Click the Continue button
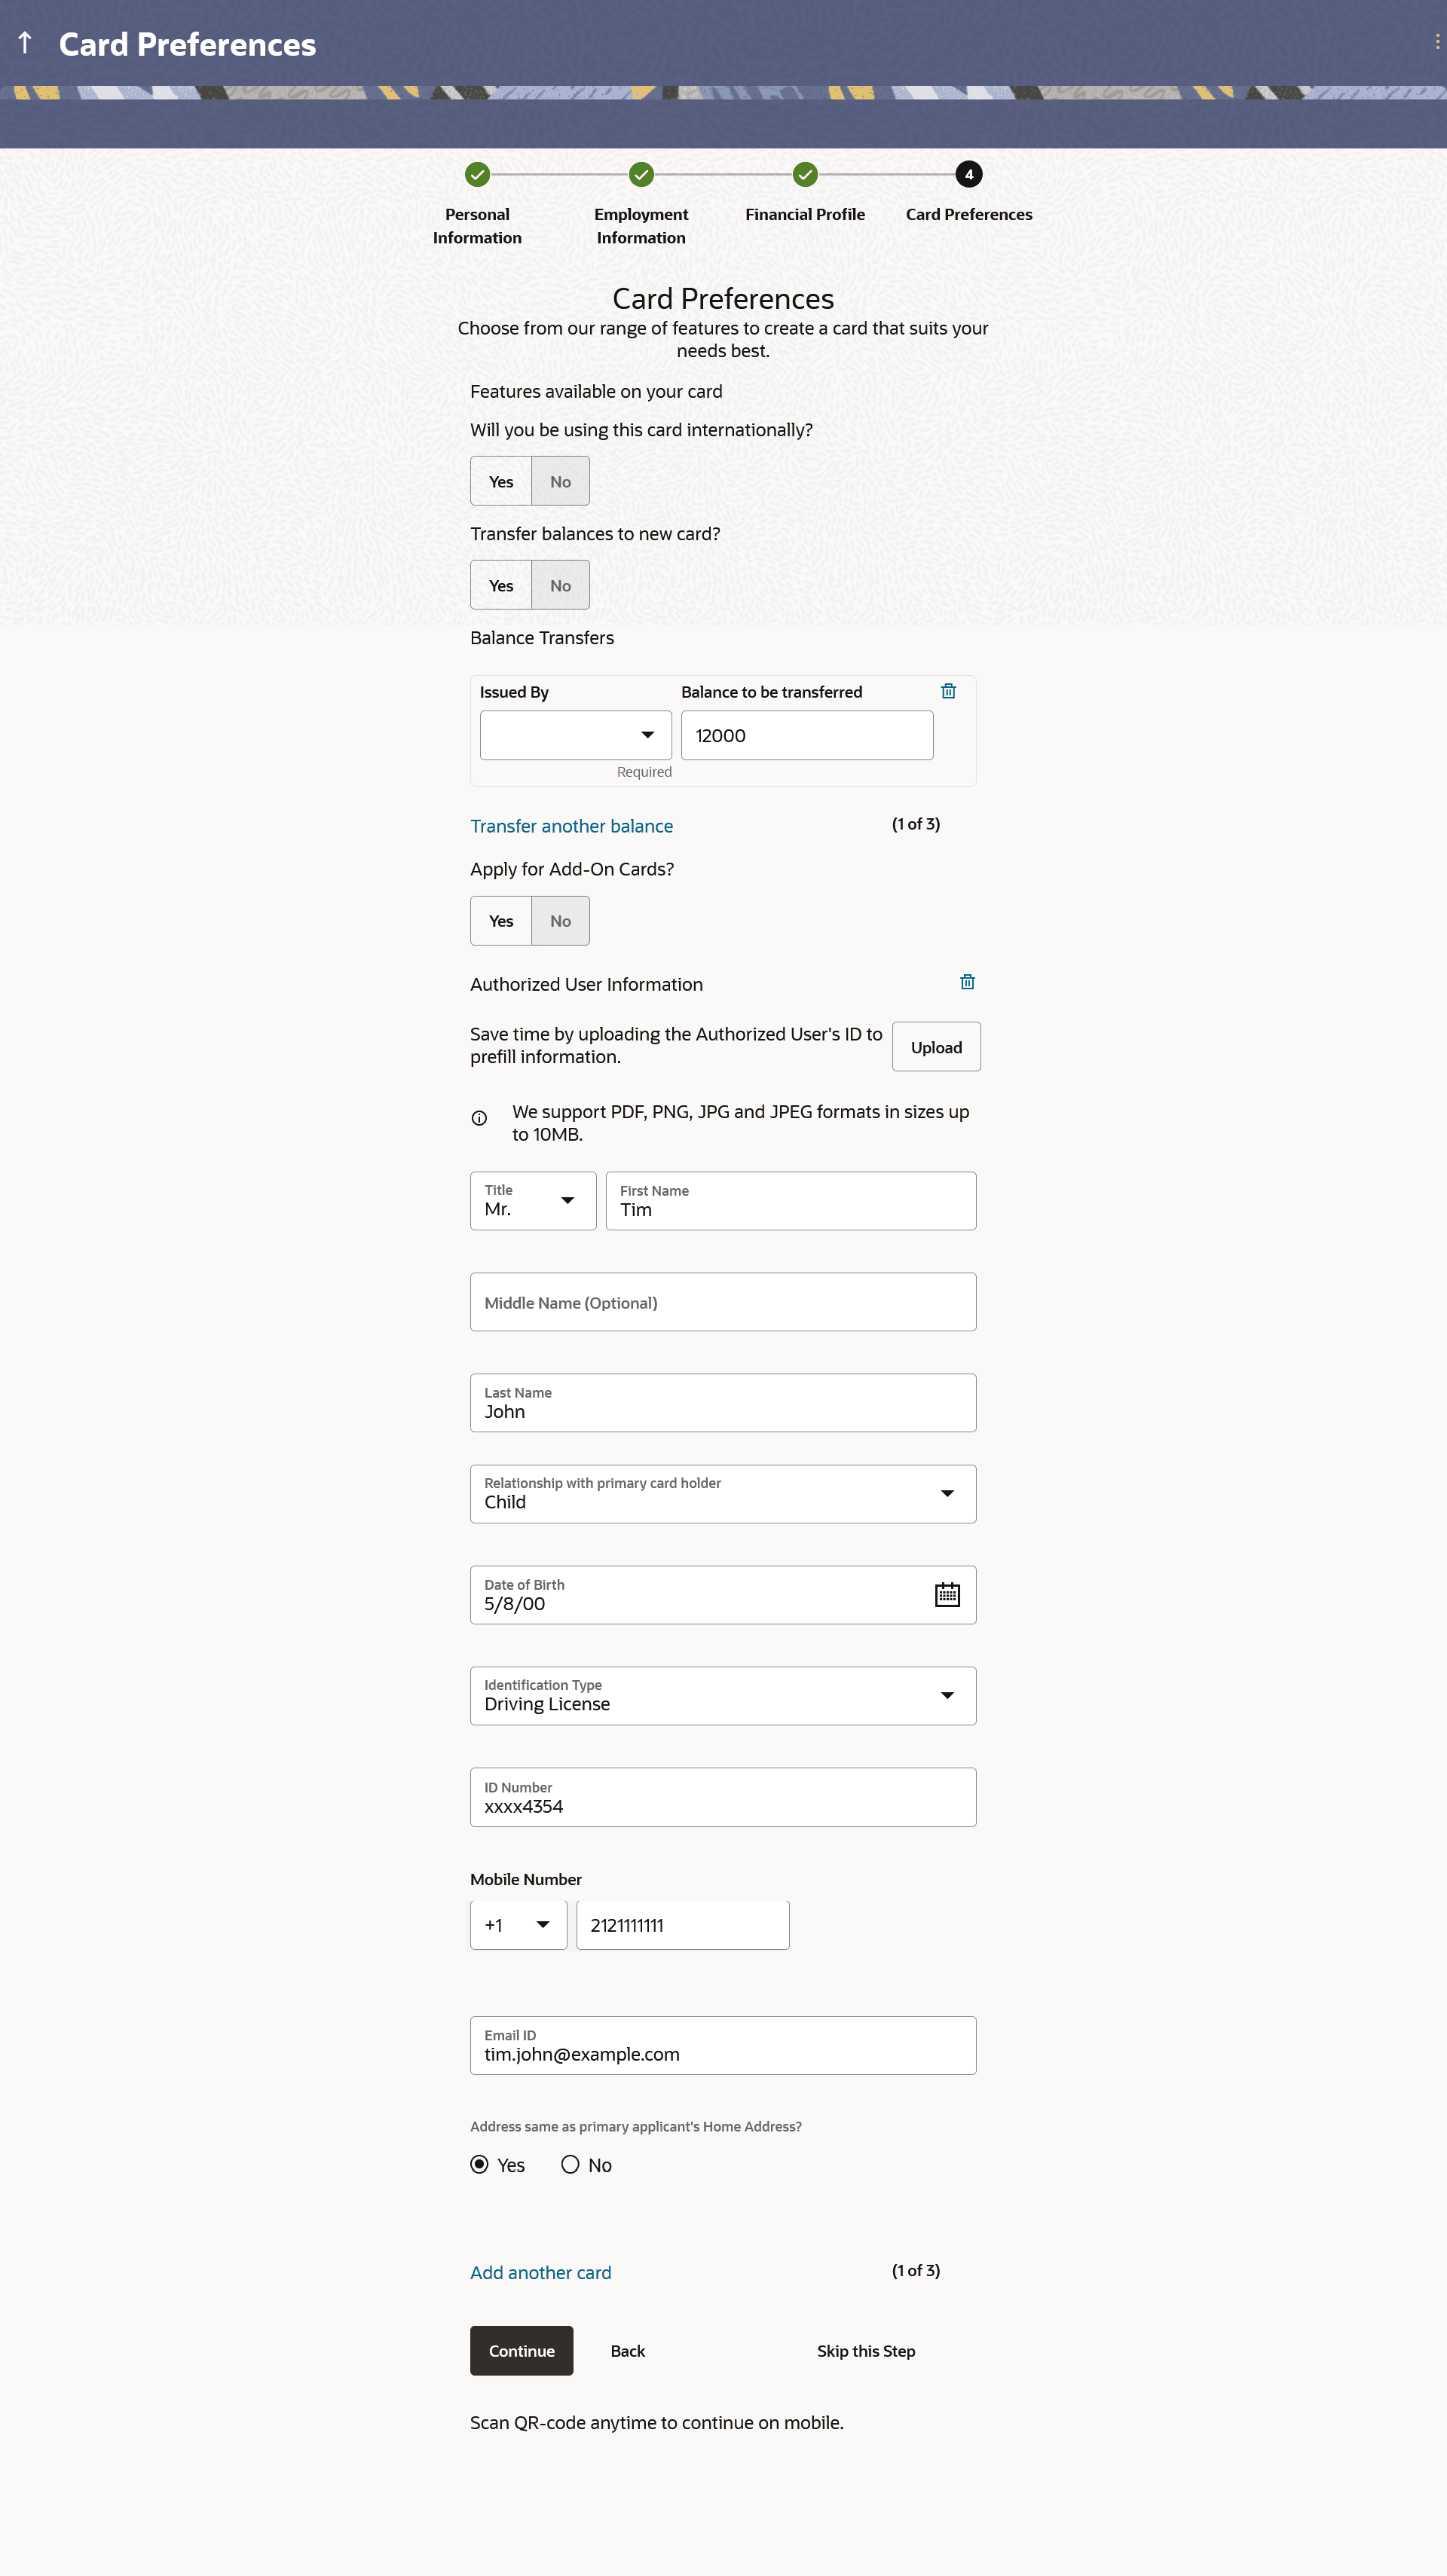The width and height of the screenshot is (1447, 2576). click(x=521, y=2350)
